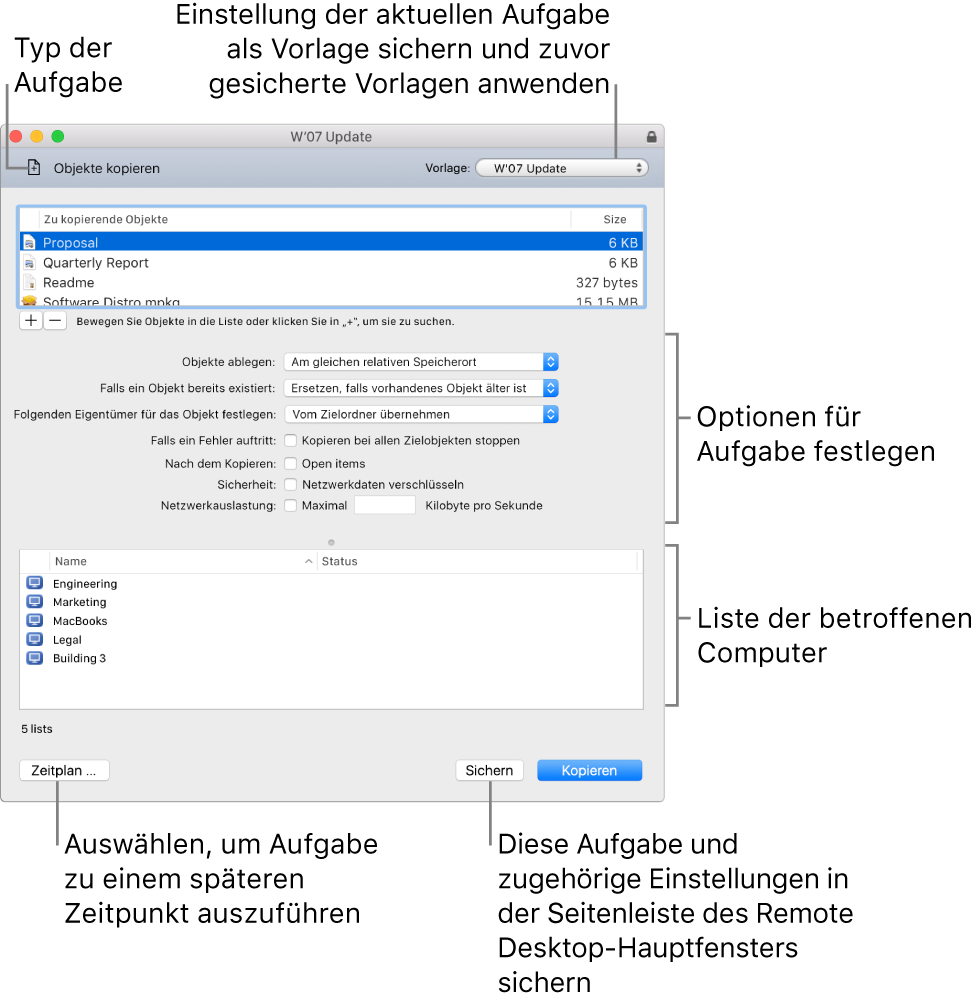Select the Engineering computer list icon
The image size is (976, 1005).
[35, 582]
